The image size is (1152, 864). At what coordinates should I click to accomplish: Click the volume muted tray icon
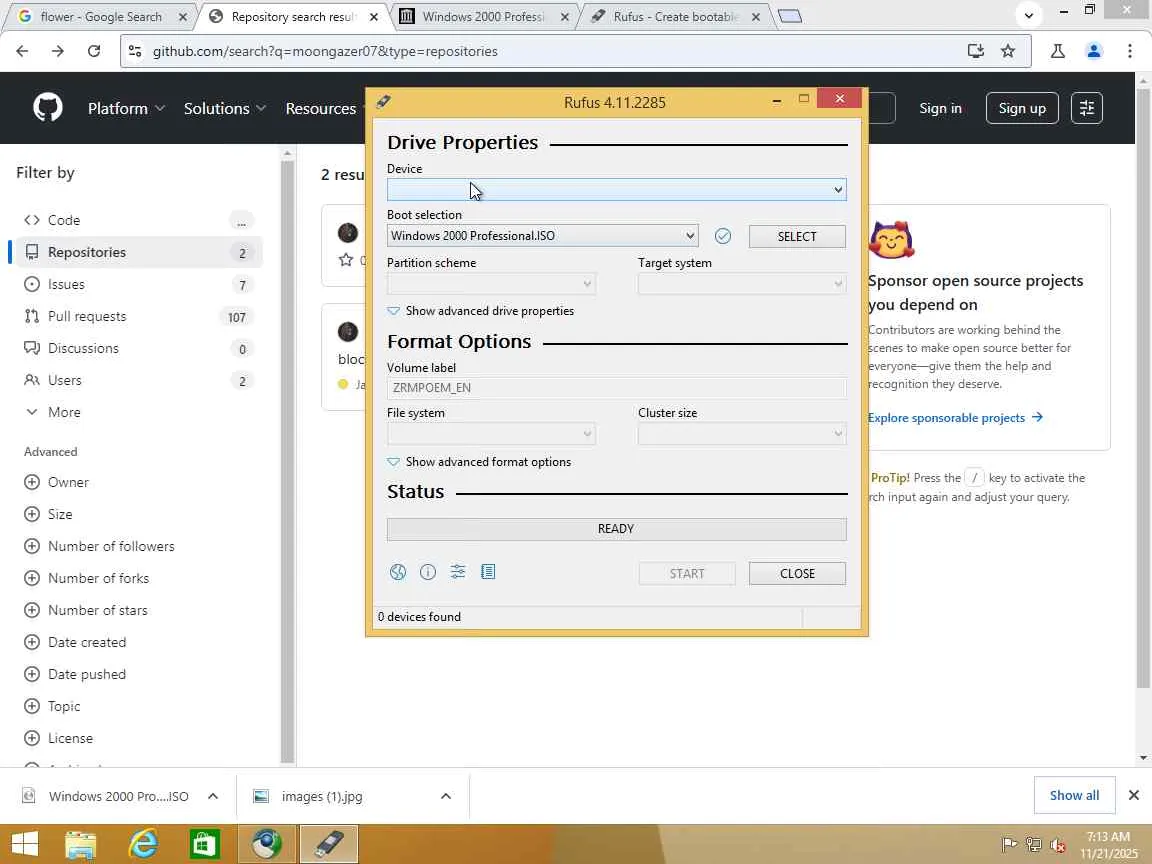click(x=1058, y=846)
